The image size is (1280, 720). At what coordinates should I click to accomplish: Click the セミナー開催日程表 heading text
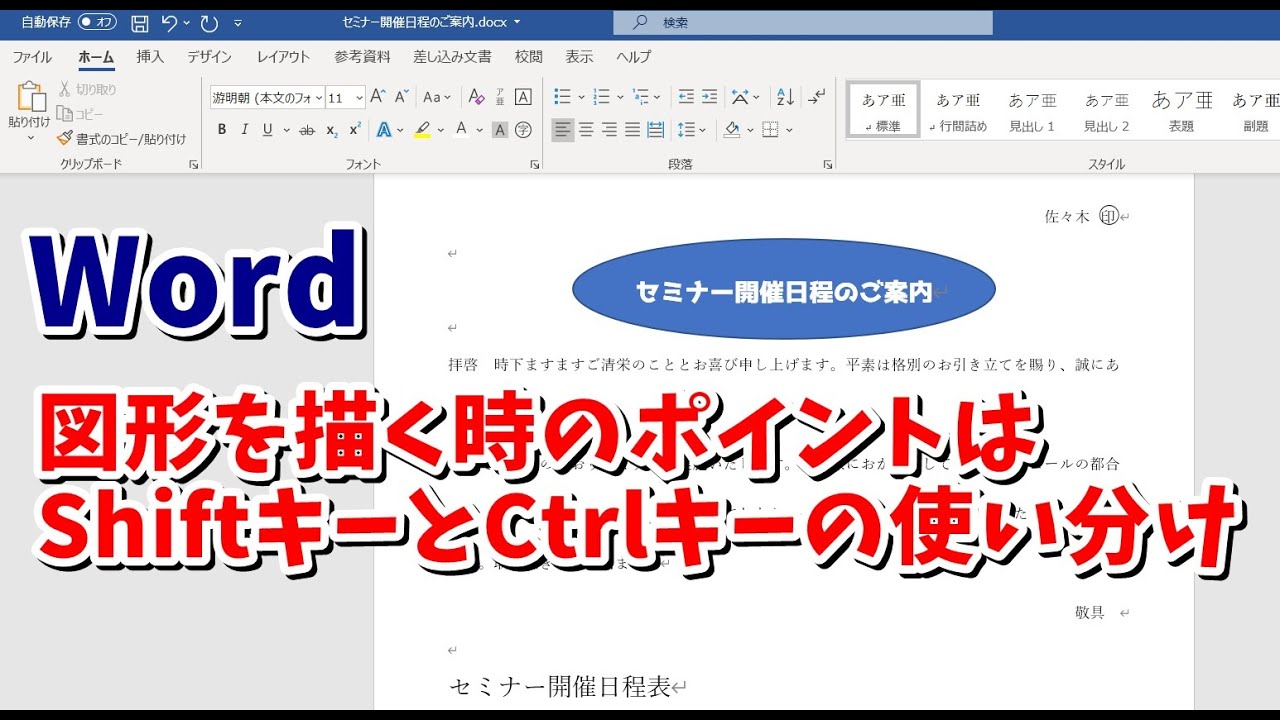click(x=560, y=687)
